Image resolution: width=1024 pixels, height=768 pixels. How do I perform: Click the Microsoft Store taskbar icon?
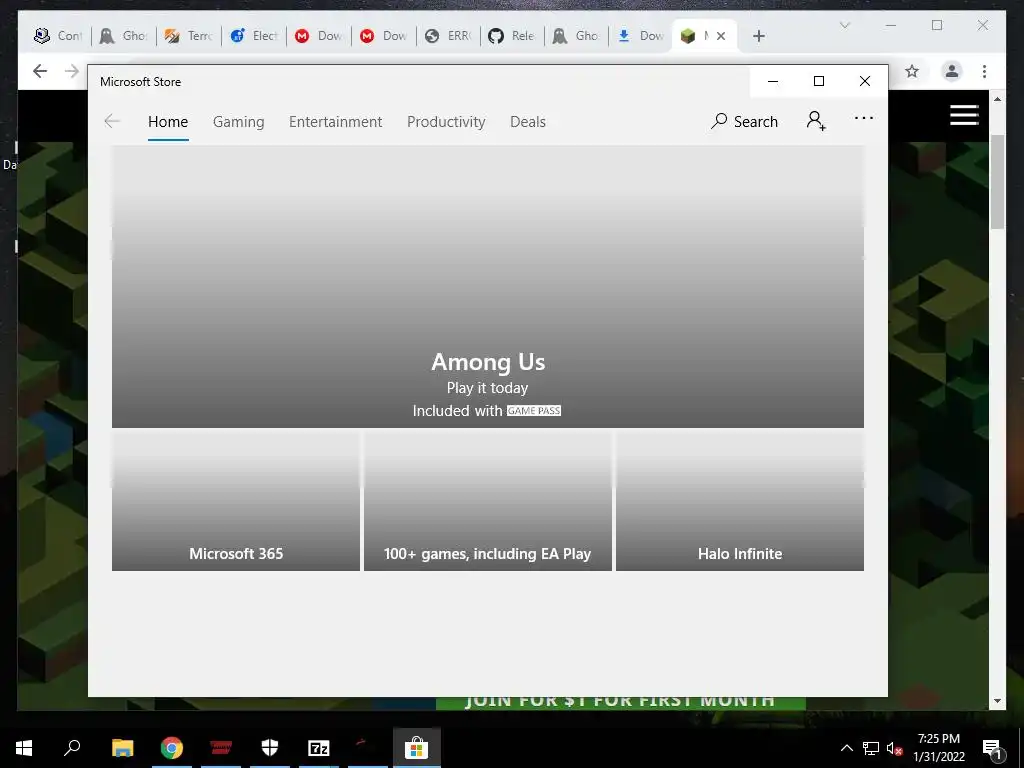pos(417,748)
